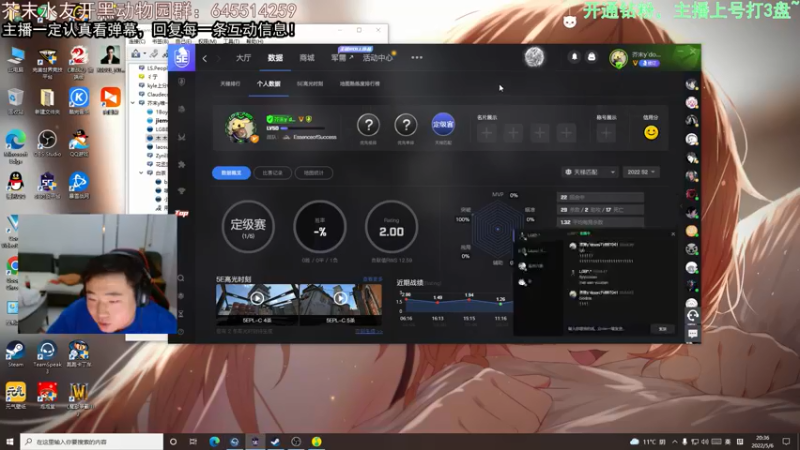Click the shield icon in 5E left sidebar
This screenshot has height=450, width=800.
click(x=182, y=82)
